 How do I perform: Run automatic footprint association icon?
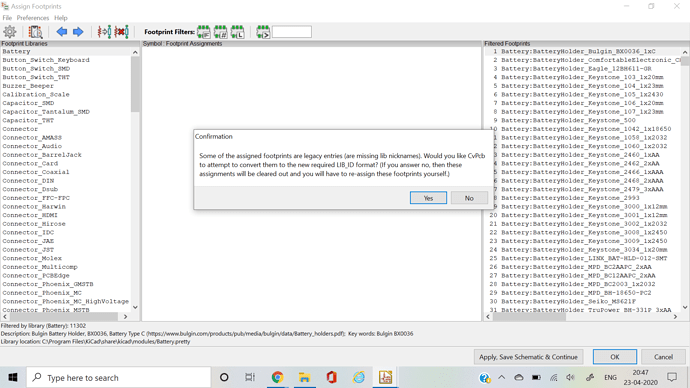[104, 32]
